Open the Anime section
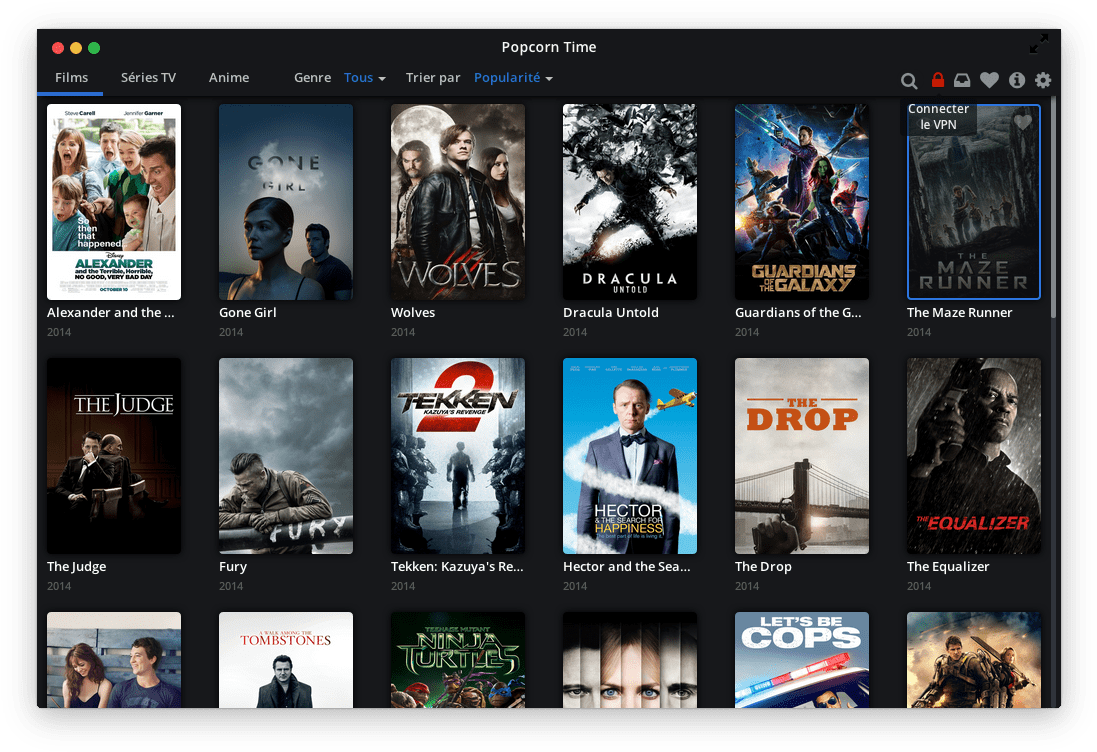1097x752 pixels. (229, 77)
